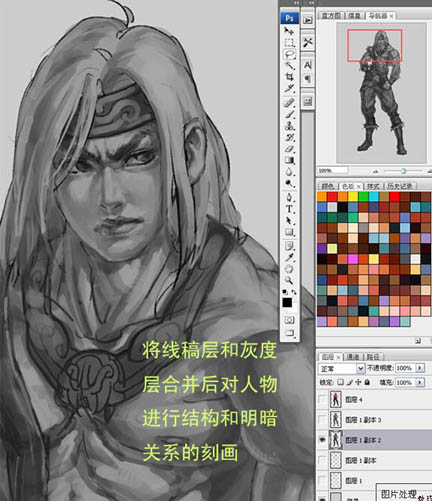Select the Clone Stamp tool
Viewport: 432px width, 501px height.
pyautogui.click(x=289, y=126)
